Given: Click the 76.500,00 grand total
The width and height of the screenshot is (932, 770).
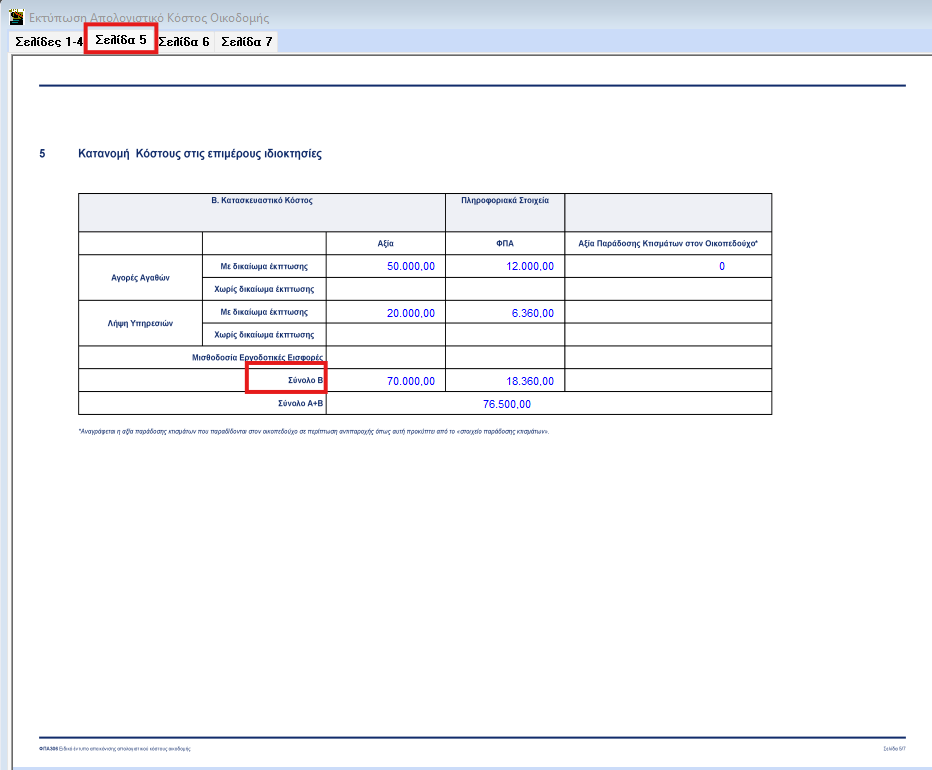Looking at the screenshot, I should [x=506, y=404].
